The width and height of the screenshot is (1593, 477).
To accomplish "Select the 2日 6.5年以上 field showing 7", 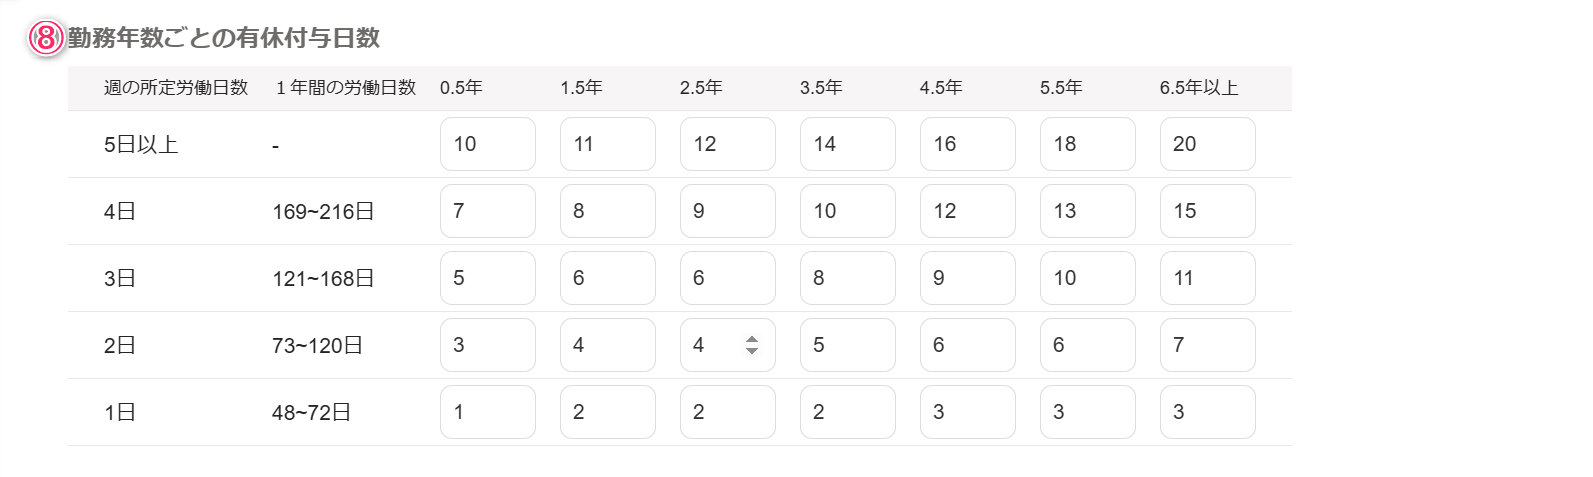I will pyautogui.click(x=1208, y=345).
